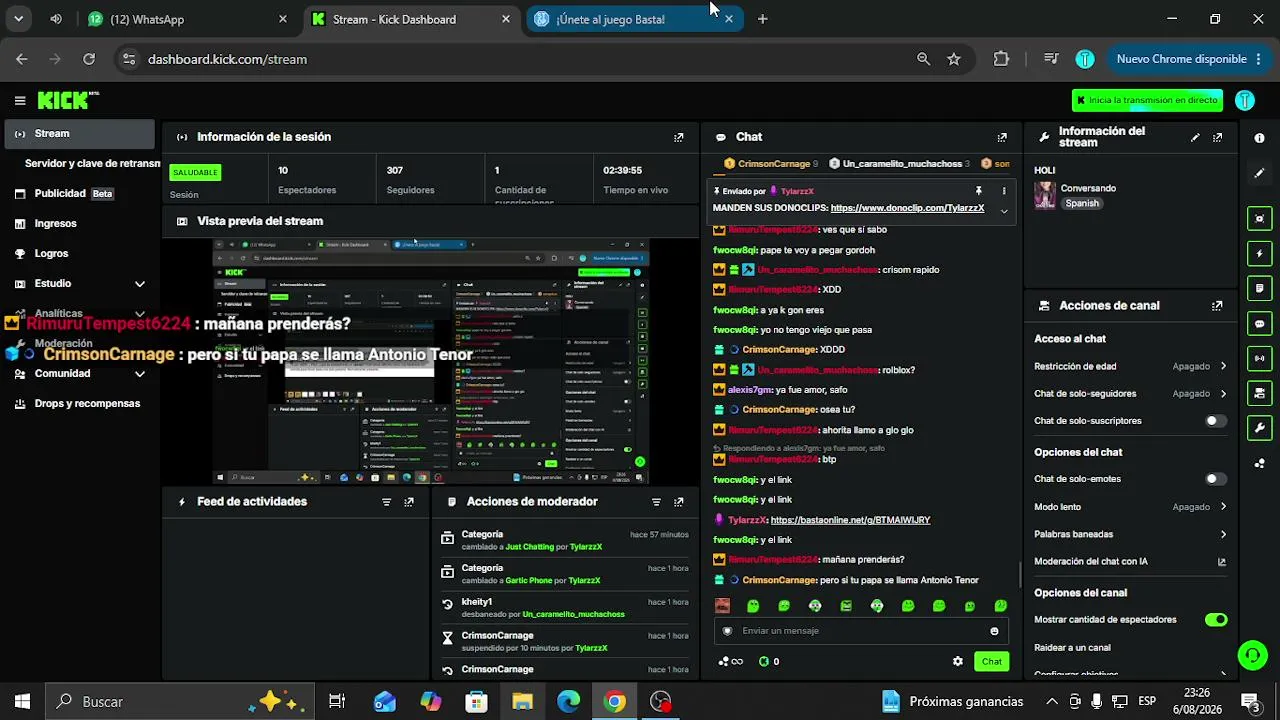Screen dimensions: 1280x720
Task: Open pinned message three-dot options
Action: (x=1004, y=191)
